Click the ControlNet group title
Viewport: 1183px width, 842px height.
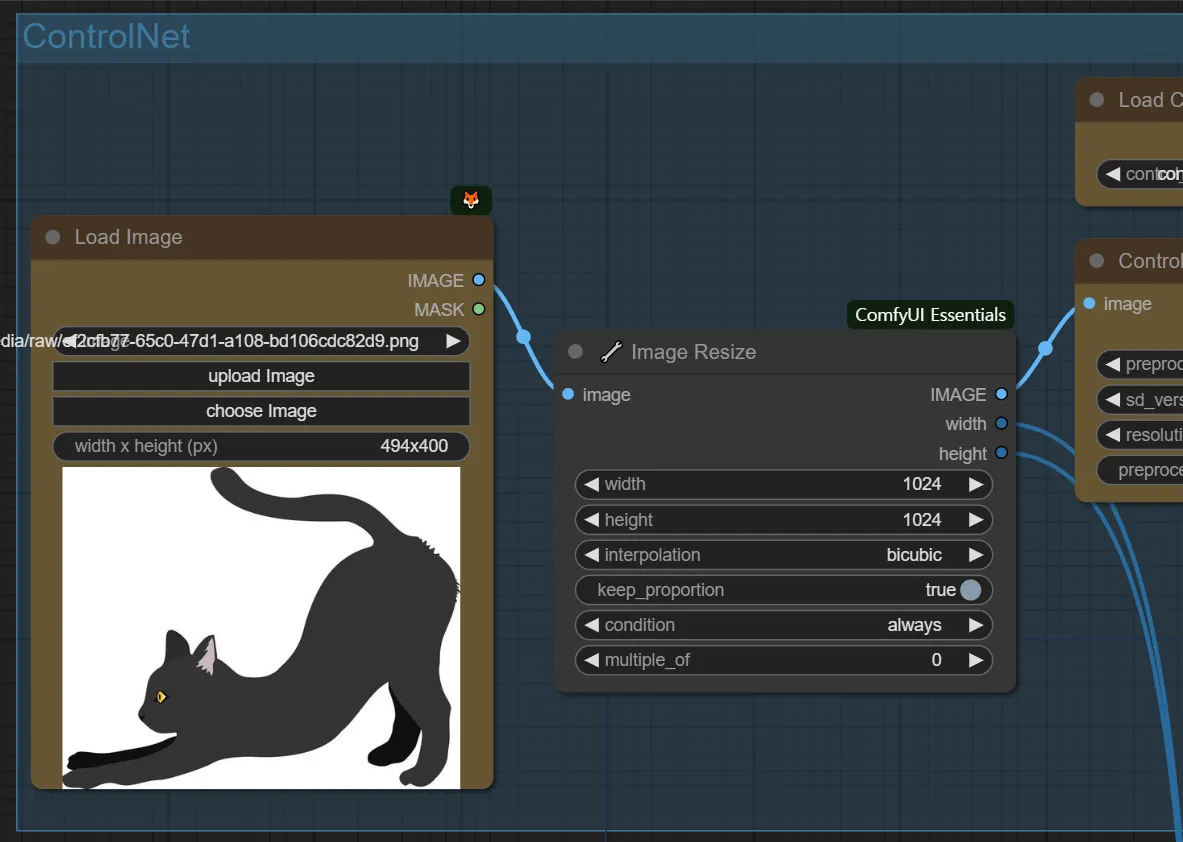106,37
